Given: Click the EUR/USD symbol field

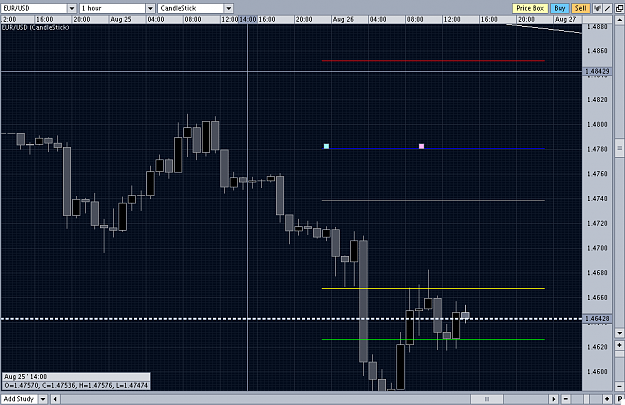Looking at the screenshot, I should (x=34, y=8).
